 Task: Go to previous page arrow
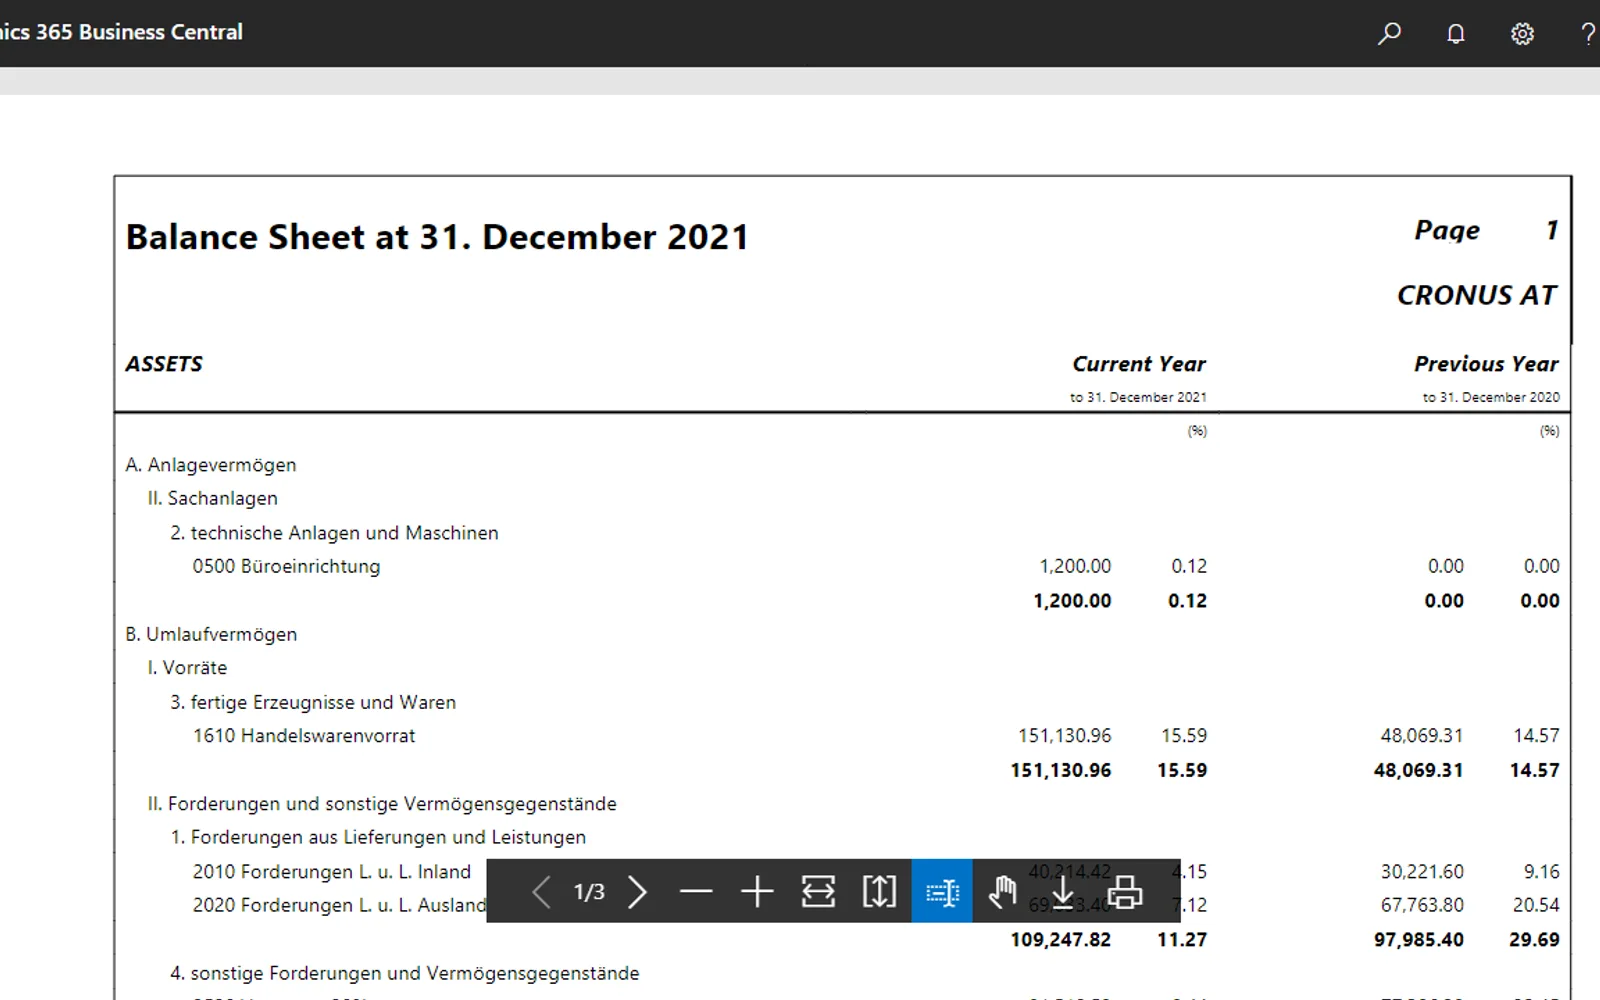(541, 891)
